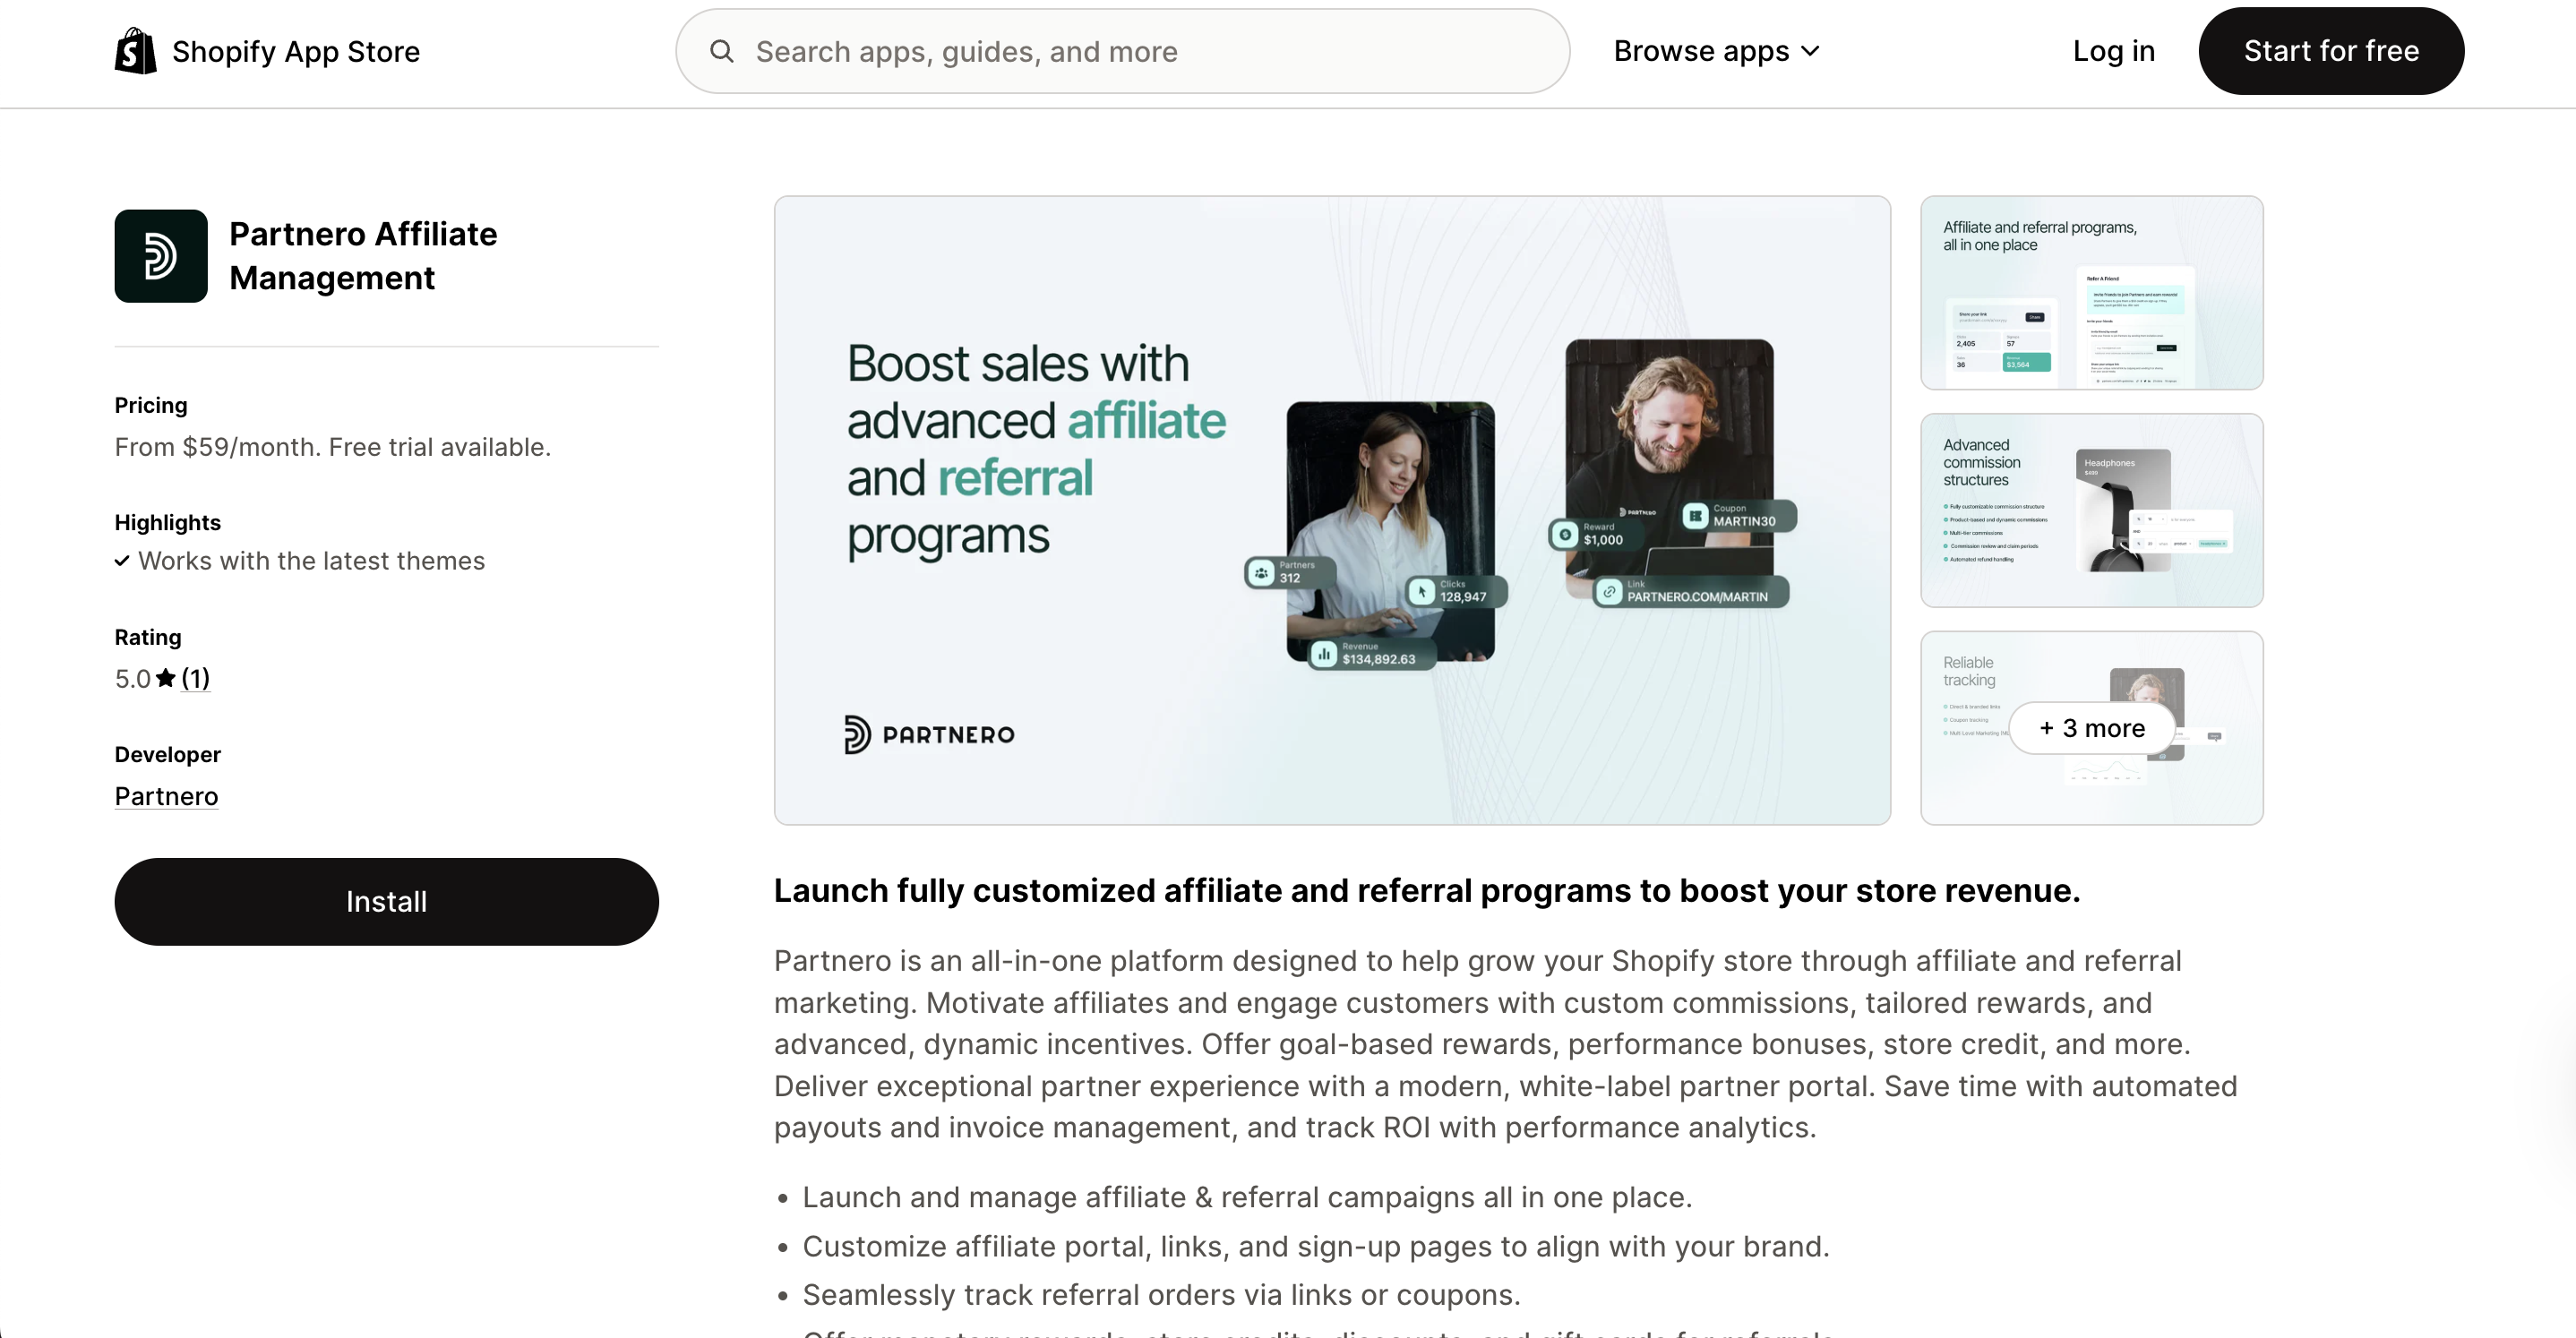Open the Partnero developer link
2576x1338 pixels.
pyautogui.click(x=166, y=796)
